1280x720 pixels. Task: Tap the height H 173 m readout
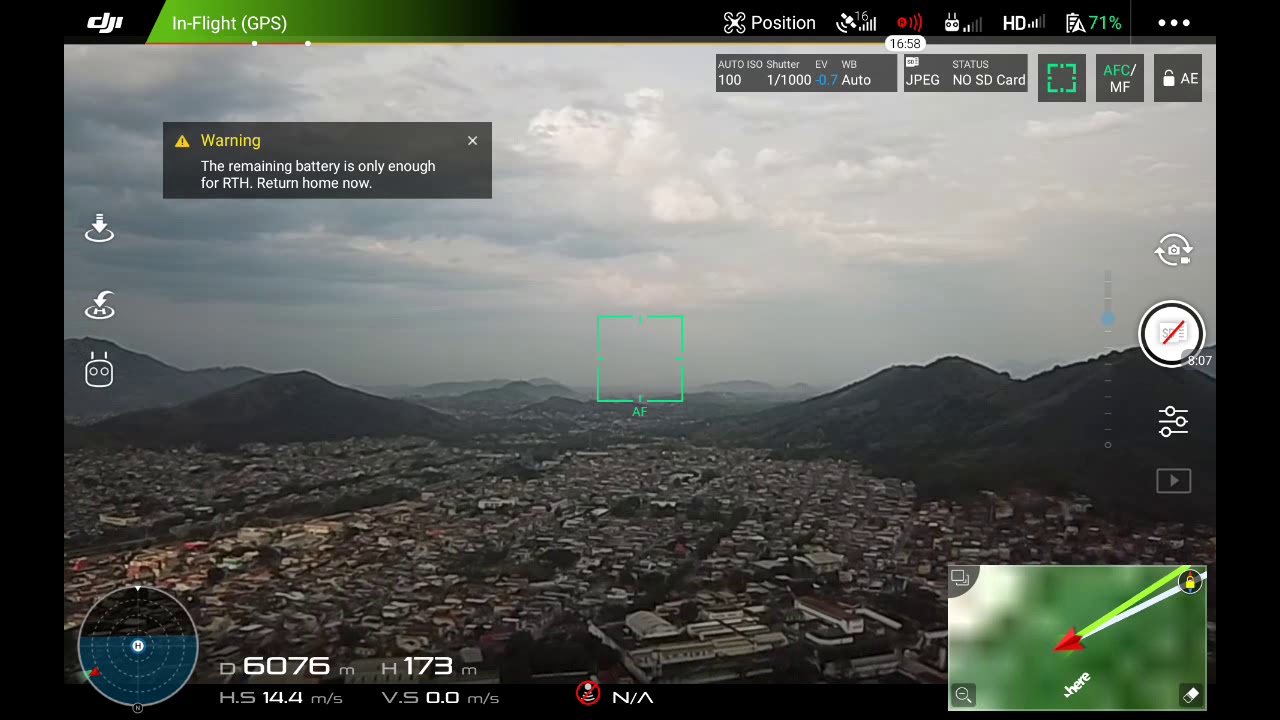click(x=430, y=667)
